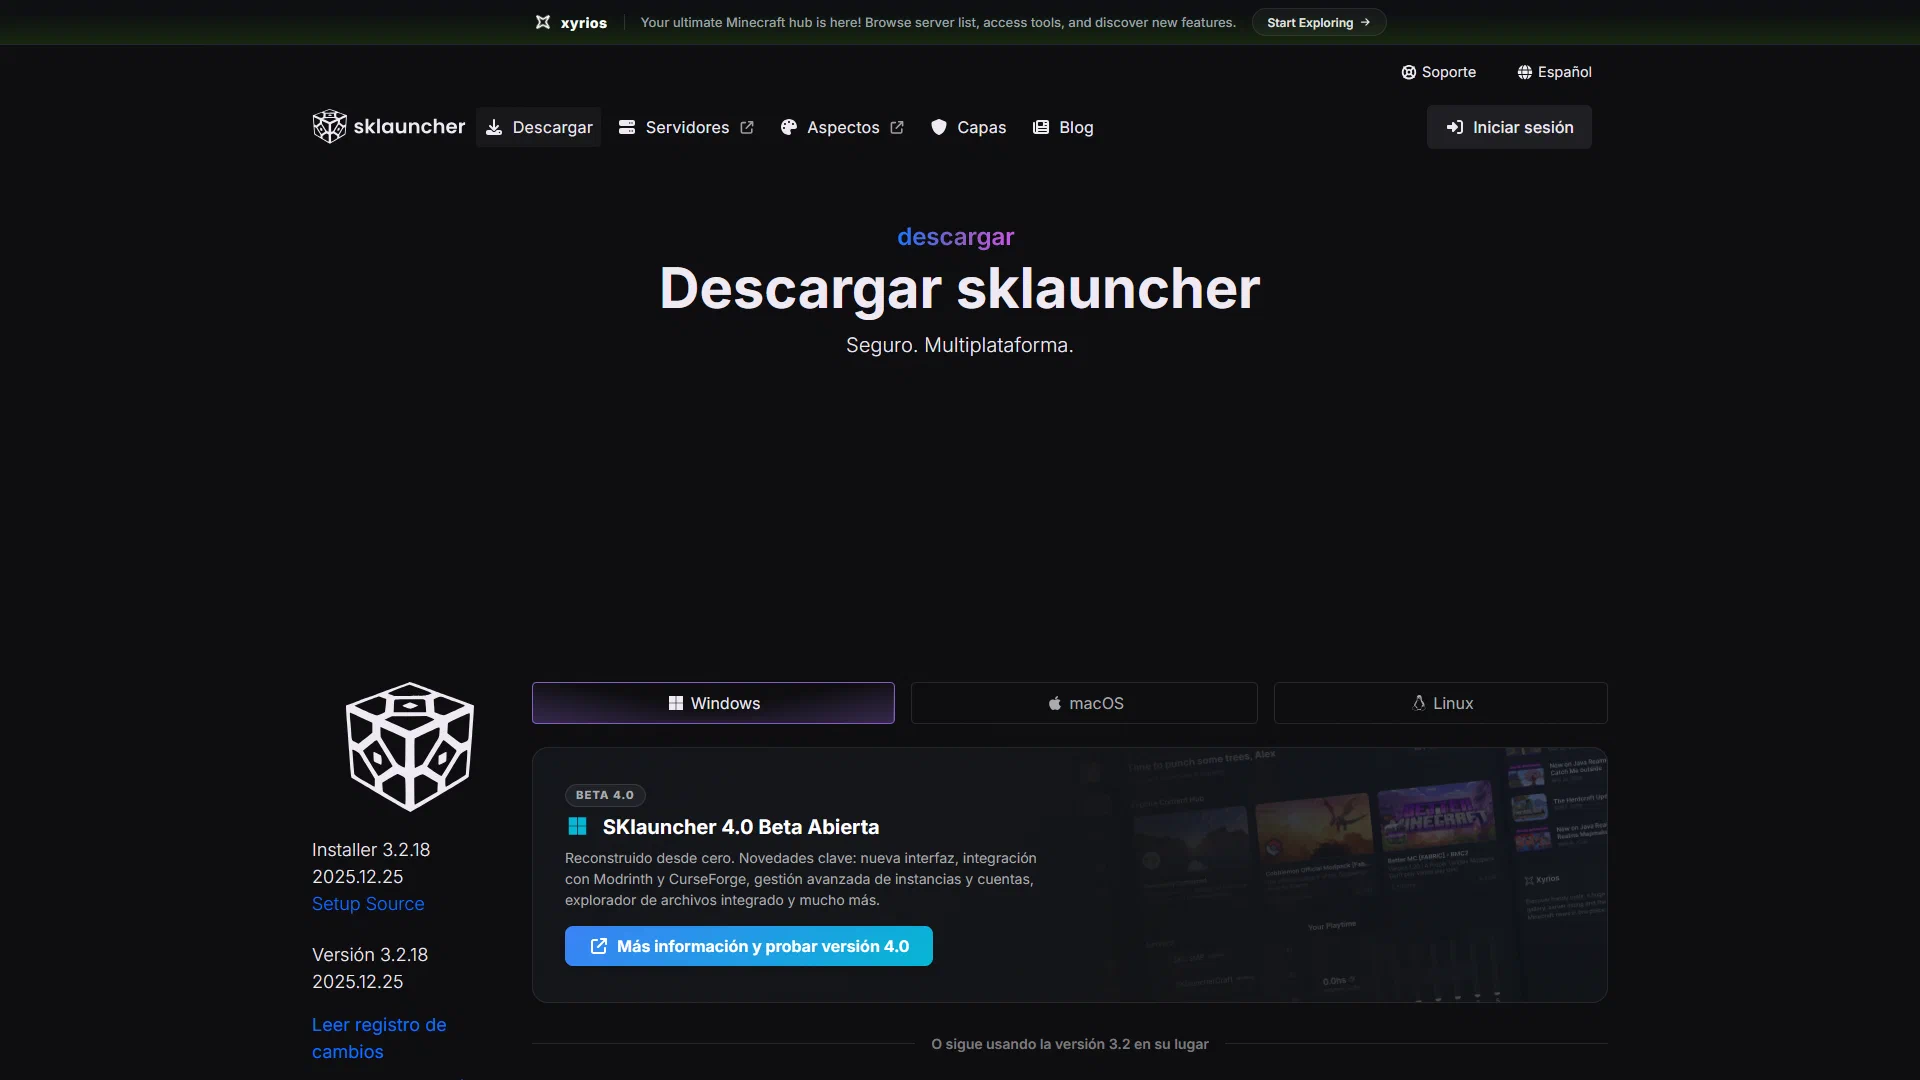Click the newspaper icon beside Blog

coord(1041,127)
